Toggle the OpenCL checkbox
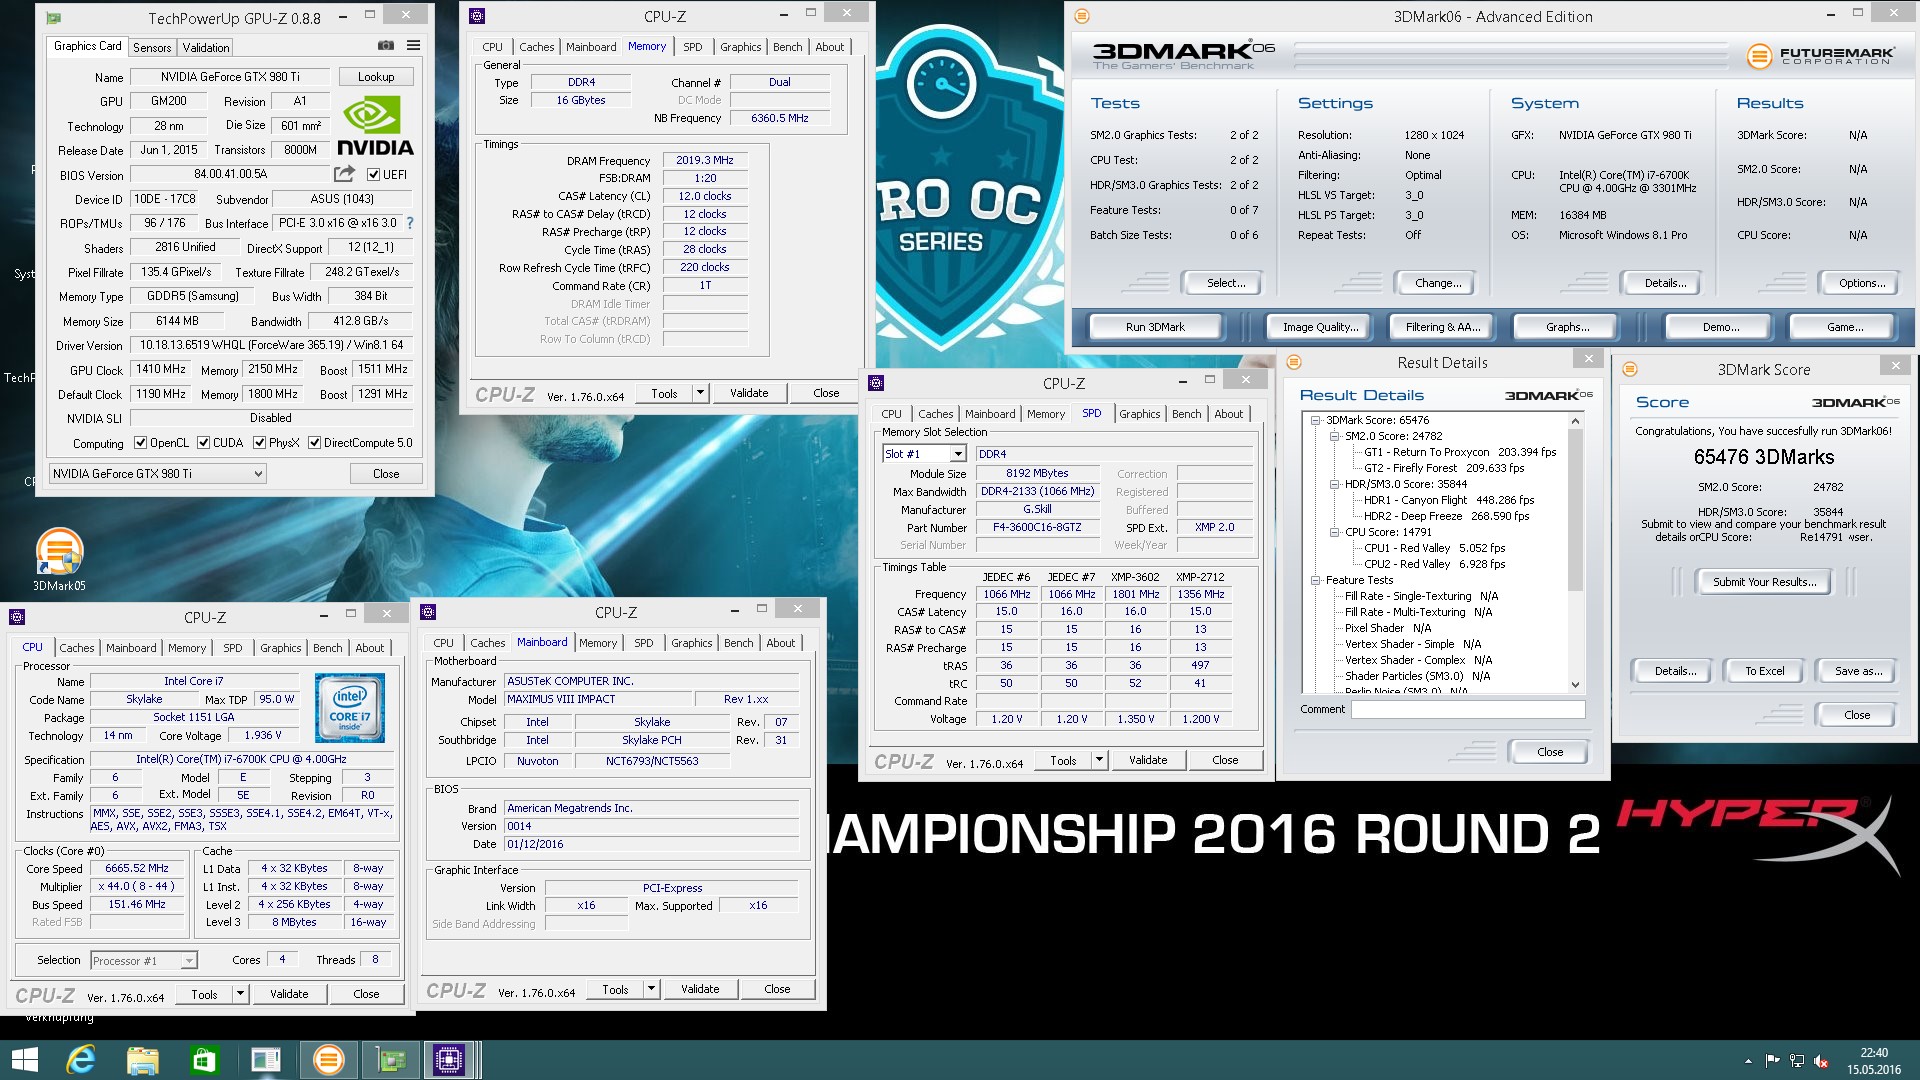 point(141,442)
